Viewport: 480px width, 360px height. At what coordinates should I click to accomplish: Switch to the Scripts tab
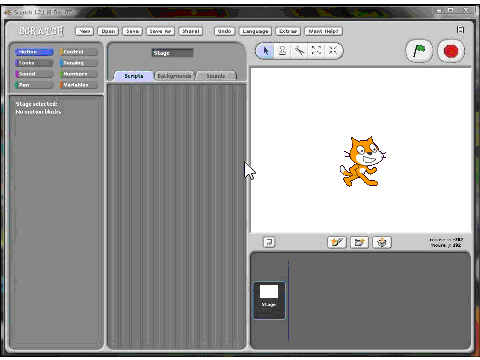coord(134,76)
